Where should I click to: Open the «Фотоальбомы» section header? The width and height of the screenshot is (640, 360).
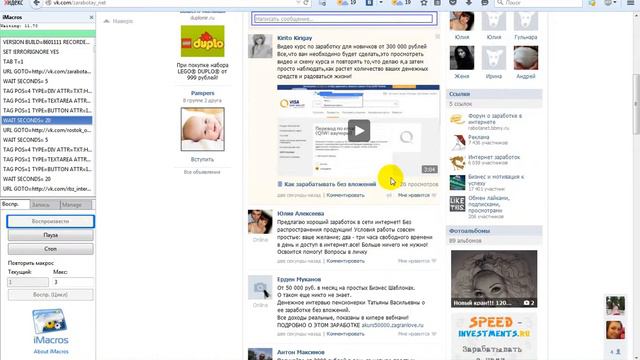pyautogui.click(x=469, y=231)
